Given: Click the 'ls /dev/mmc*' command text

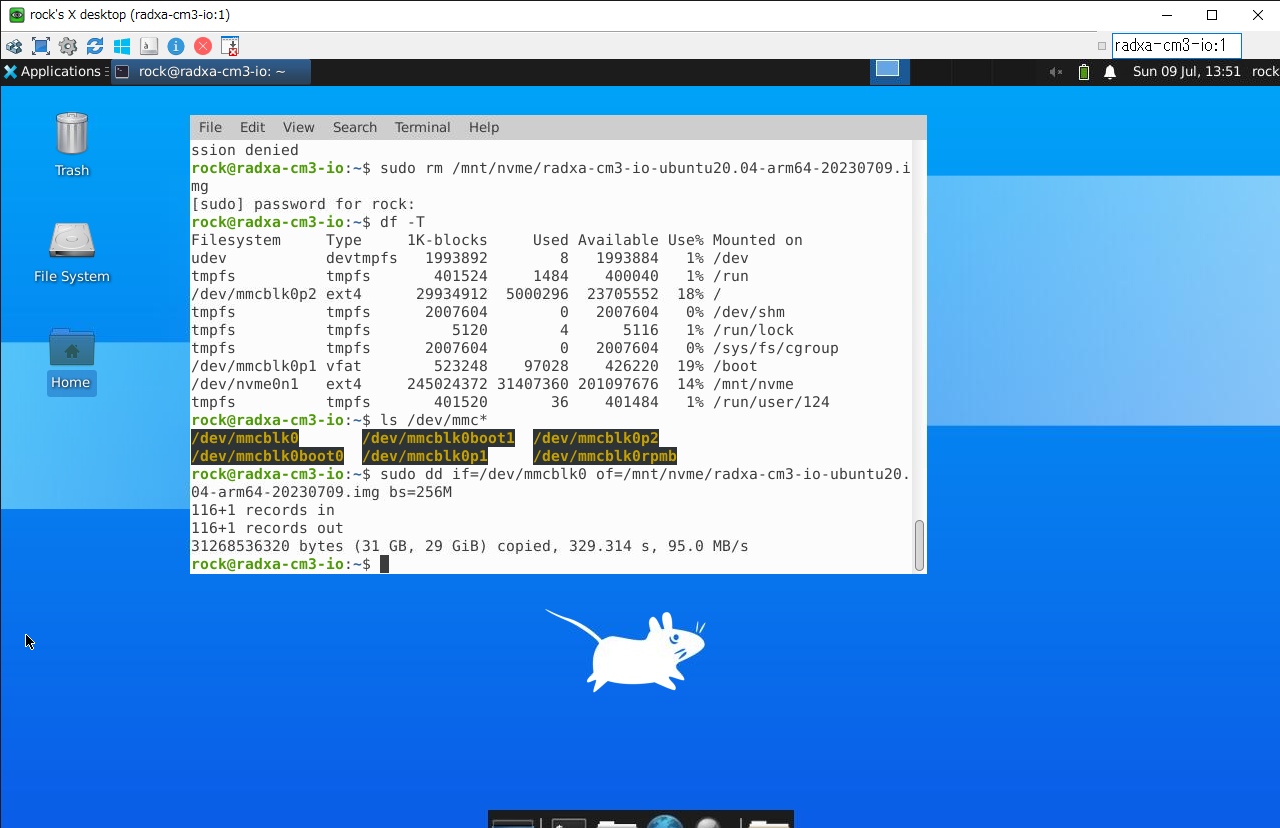Looking at the screenshot, I should (x=434, y=420).
